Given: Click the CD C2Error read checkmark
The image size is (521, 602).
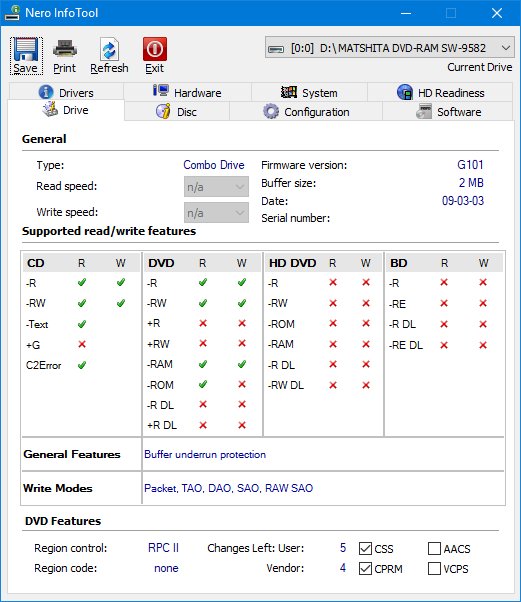Looking at the screenshot, I should [x=82, y=365].
